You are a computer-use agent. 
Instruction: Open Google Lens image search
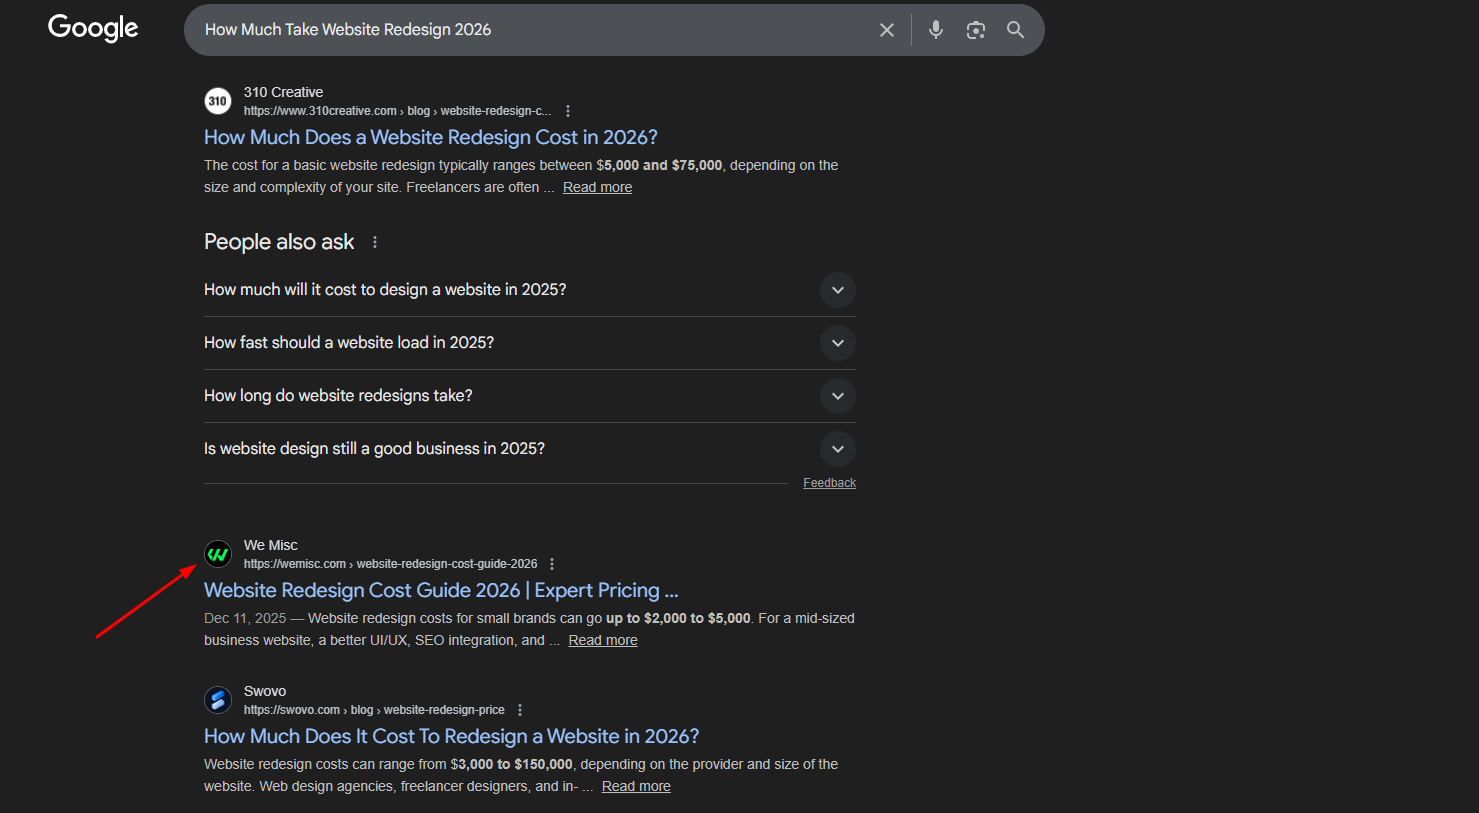pyautogui.click(x=975, y=30)
